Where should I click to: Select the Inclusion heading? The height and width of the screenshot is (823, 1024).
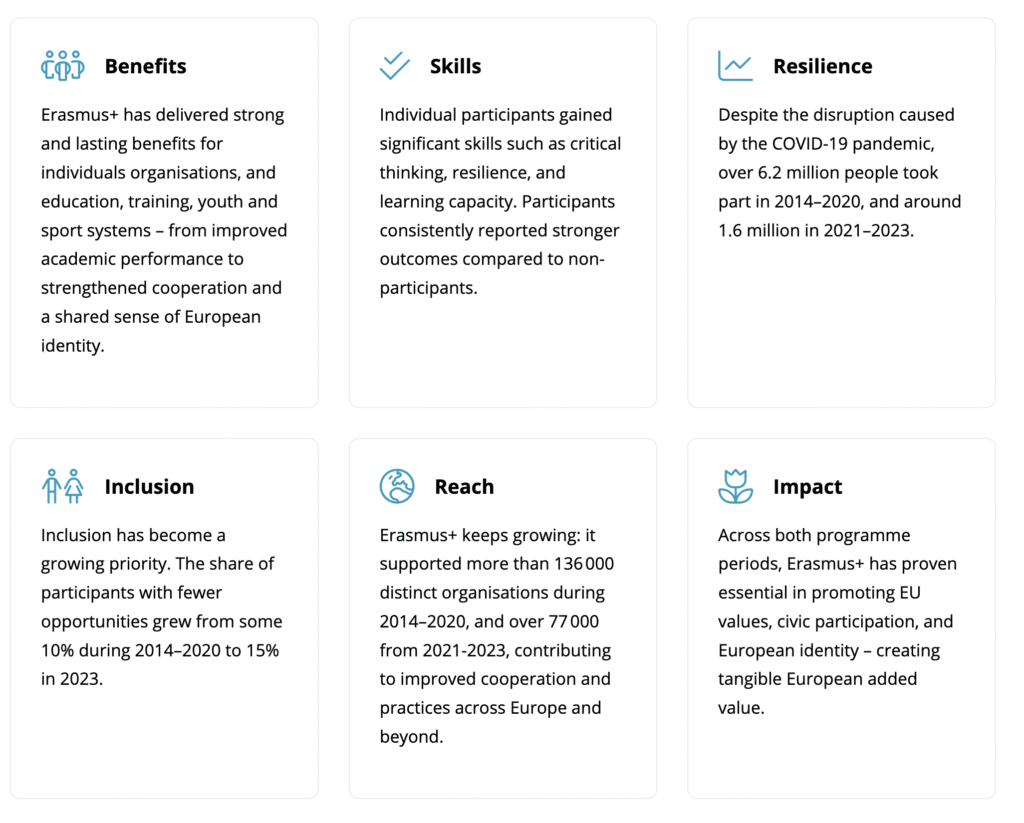(x=150, y=487)
